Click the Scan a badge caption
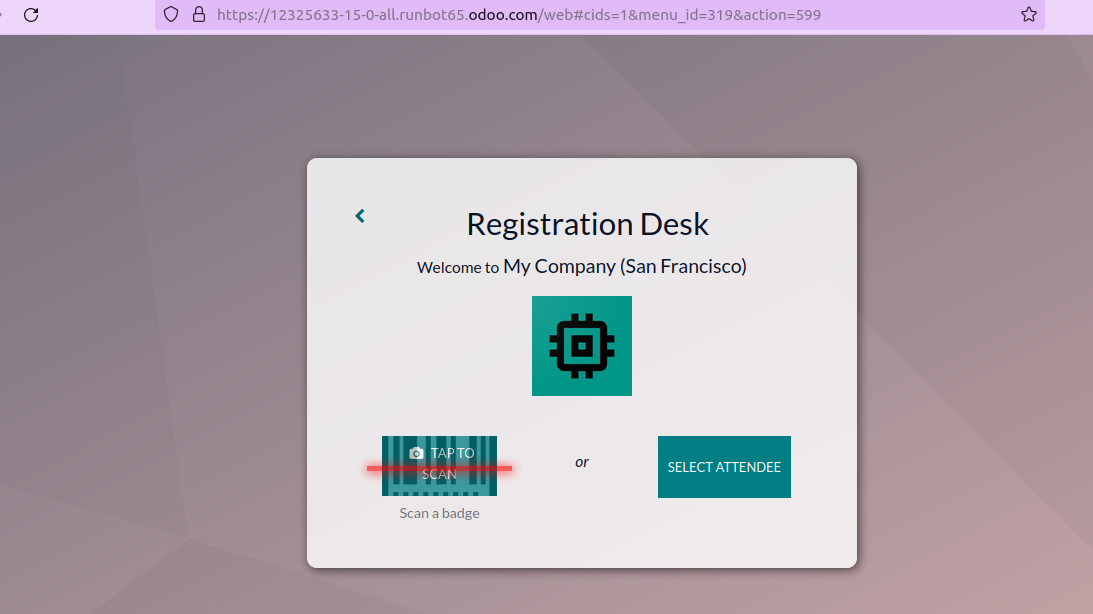 pyautogui.click(x=439, y=513)
